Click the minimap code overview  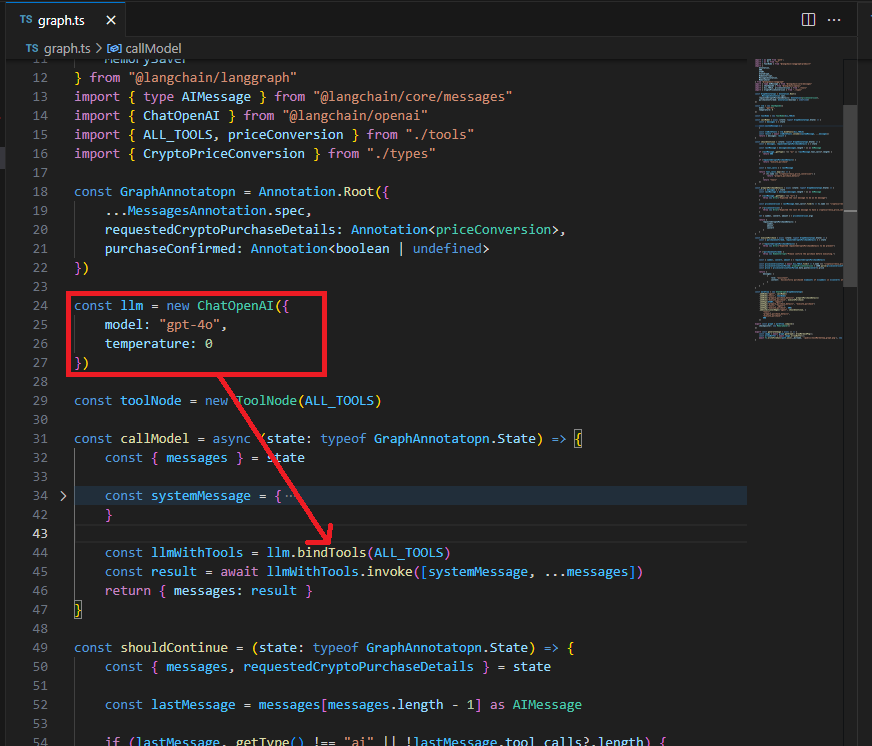pos(798,199)
